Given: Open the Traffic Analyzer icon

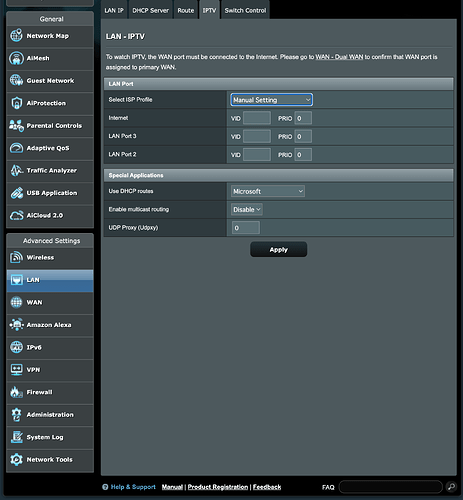Looking at the screenshot, I should (x=16, y=170).
